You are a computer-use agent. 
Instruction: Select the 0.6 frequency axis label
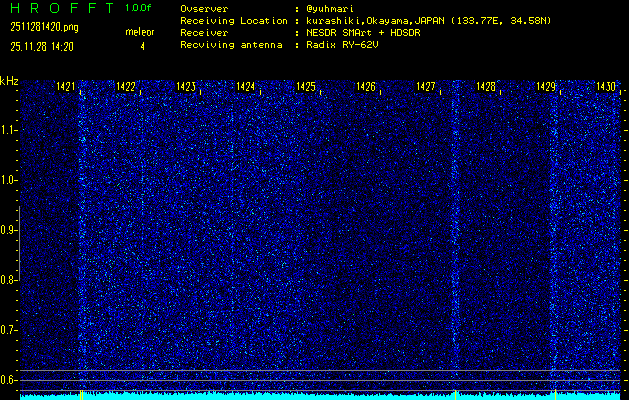[x=8, y=380]
